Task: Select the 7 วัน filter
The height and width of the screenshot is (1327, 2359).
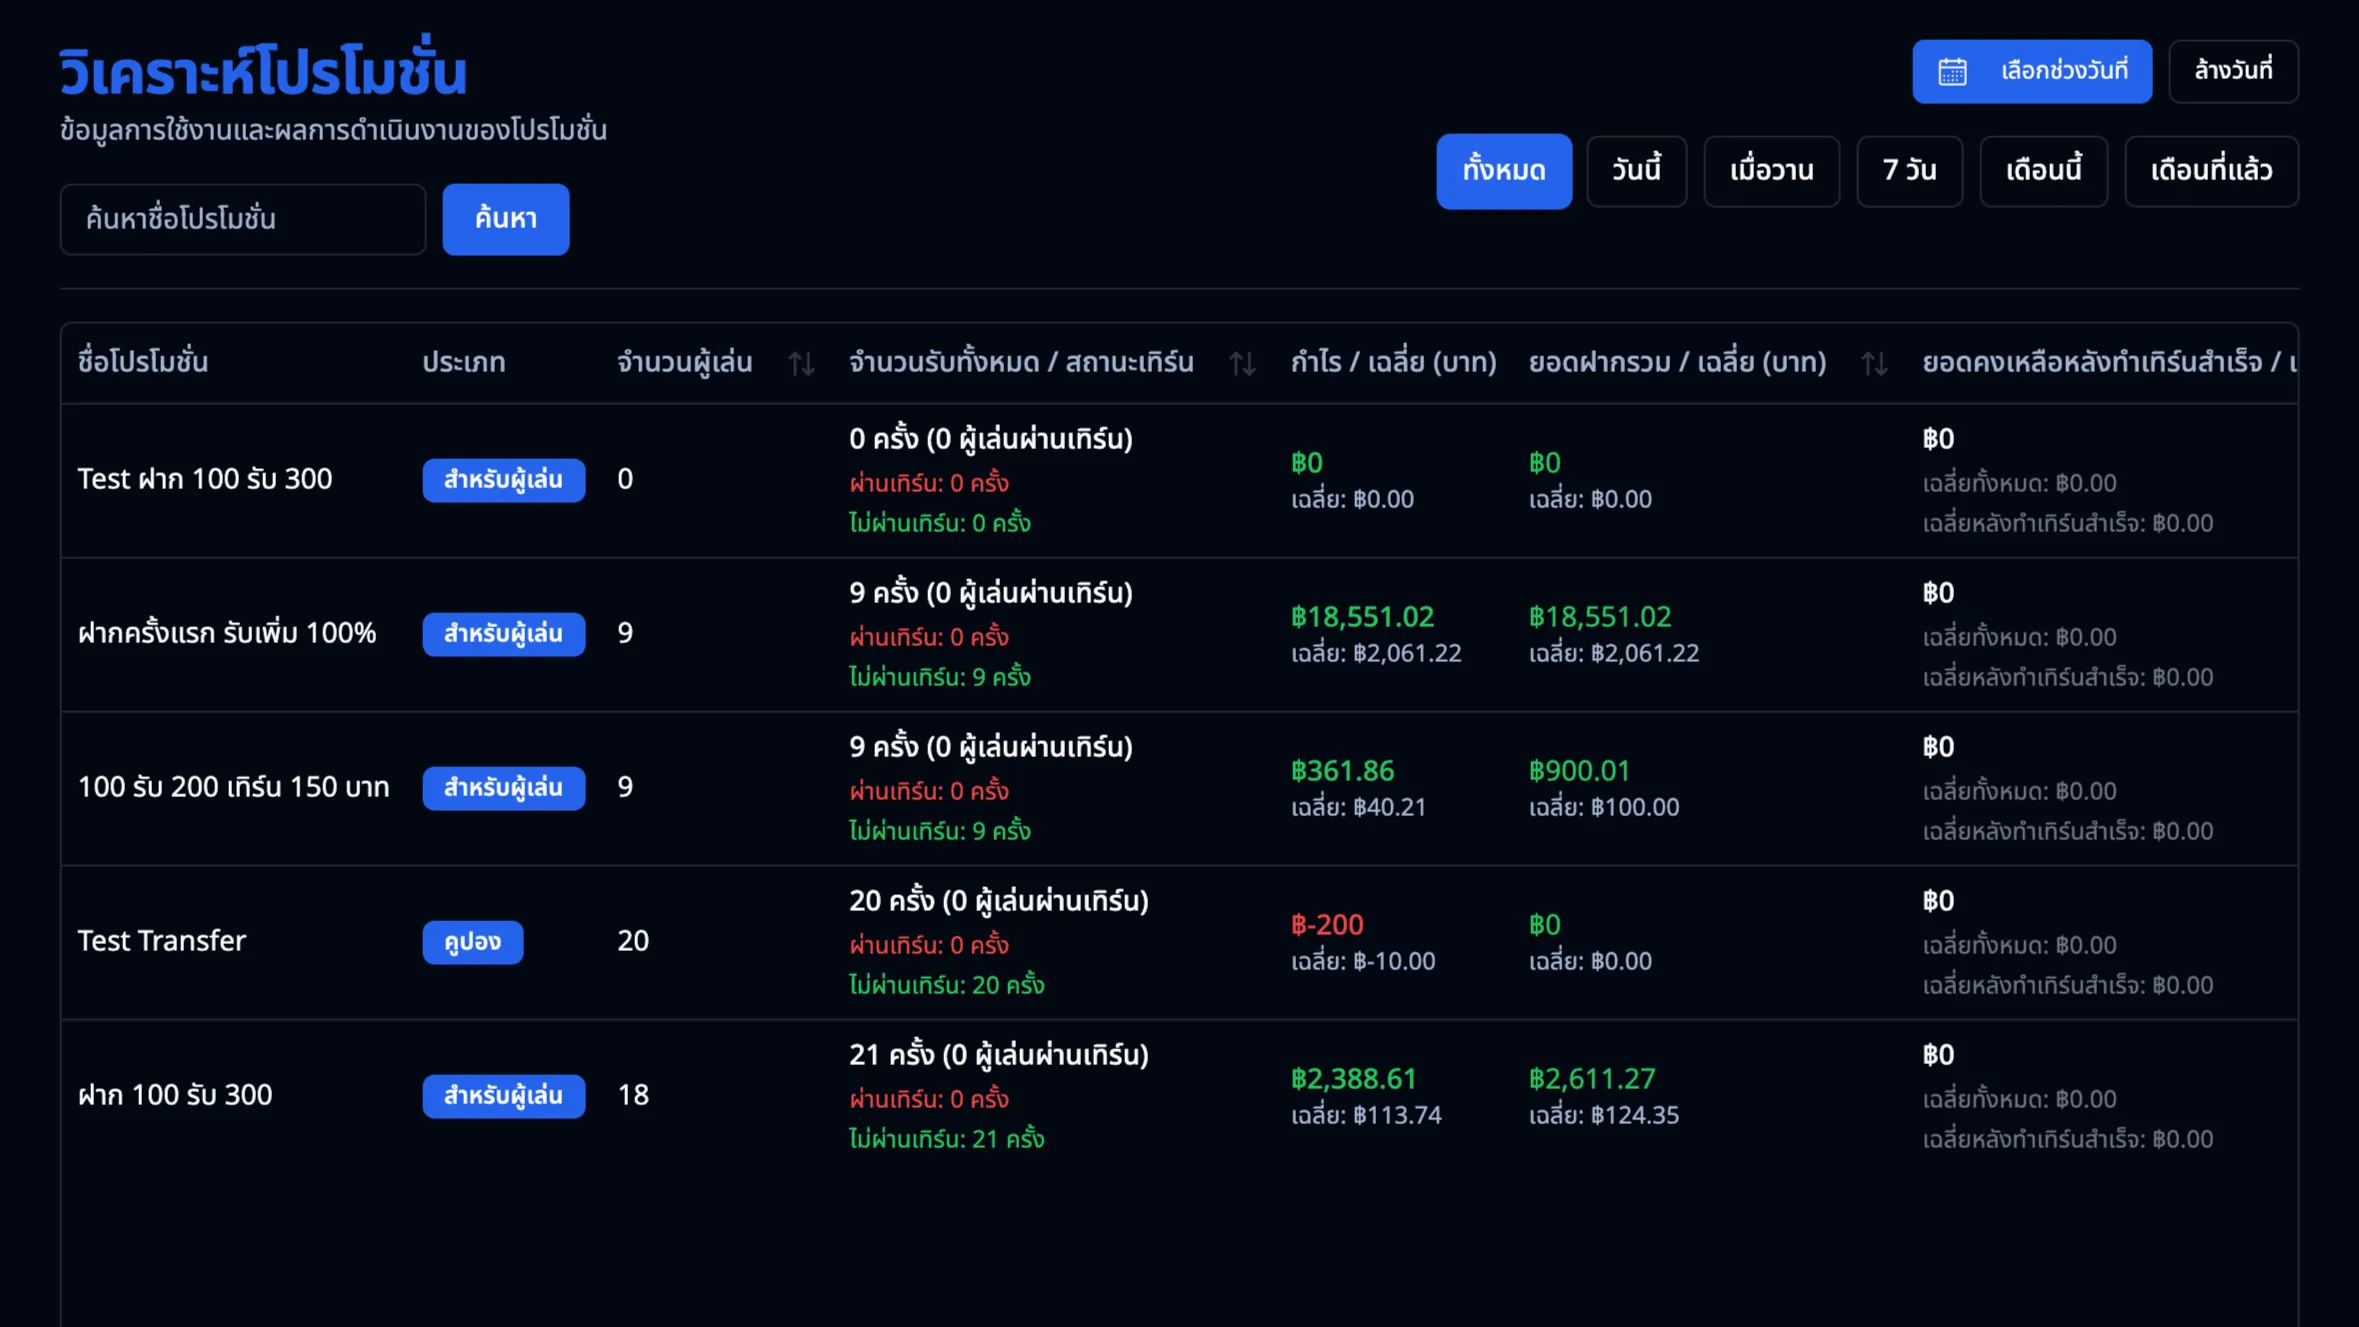Action: [x=1909, y=171]
